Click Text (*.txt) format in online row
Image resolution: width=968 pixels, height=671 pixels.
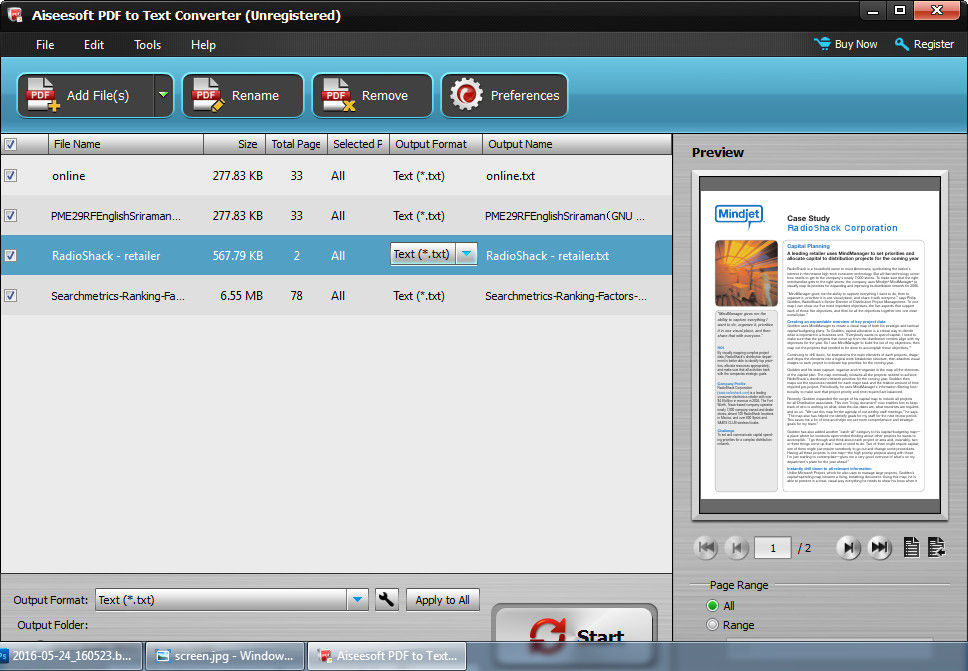click(419, 176)
